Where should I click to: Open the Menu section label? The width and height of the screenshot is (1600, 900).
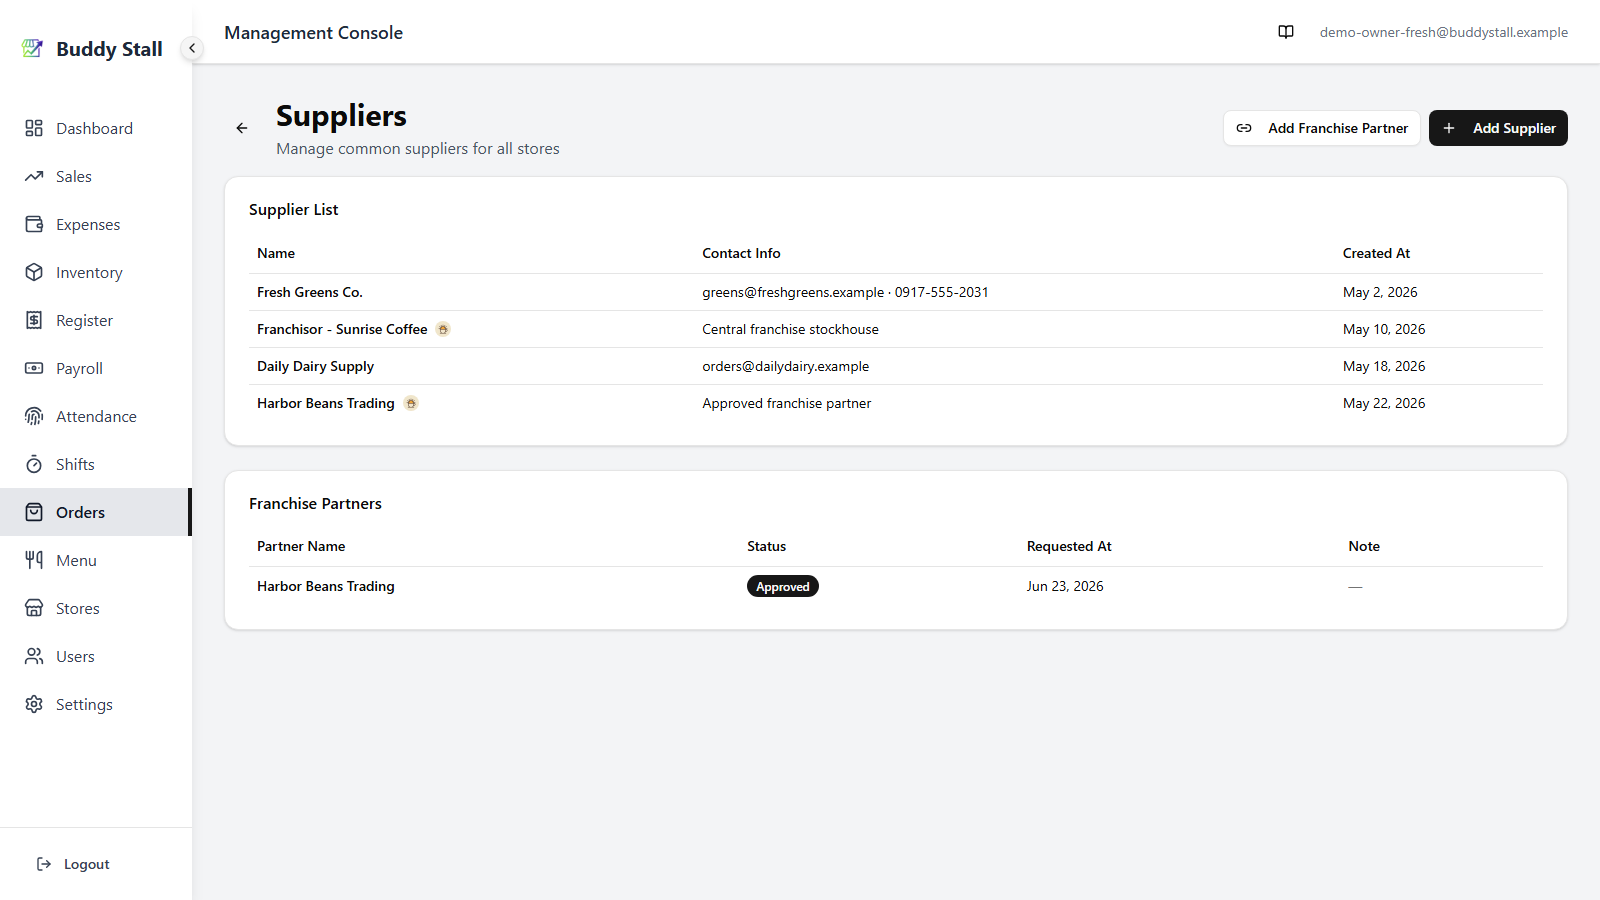tap(76, 560)
